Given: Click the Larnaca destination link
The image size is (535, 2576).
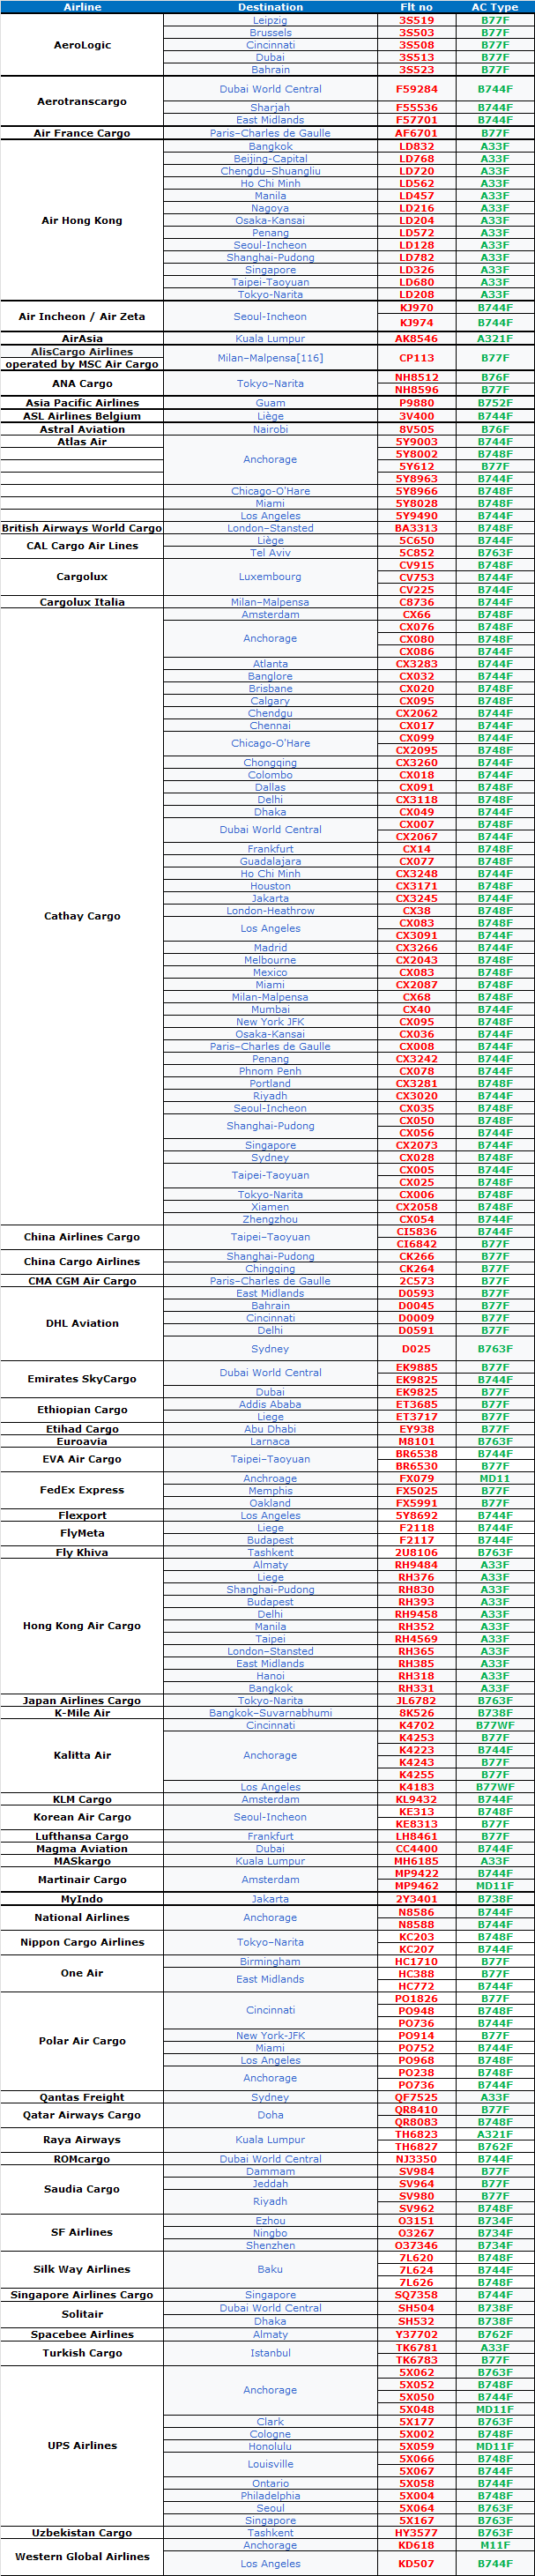Looking at the screenshot, I should [270, 1441].
